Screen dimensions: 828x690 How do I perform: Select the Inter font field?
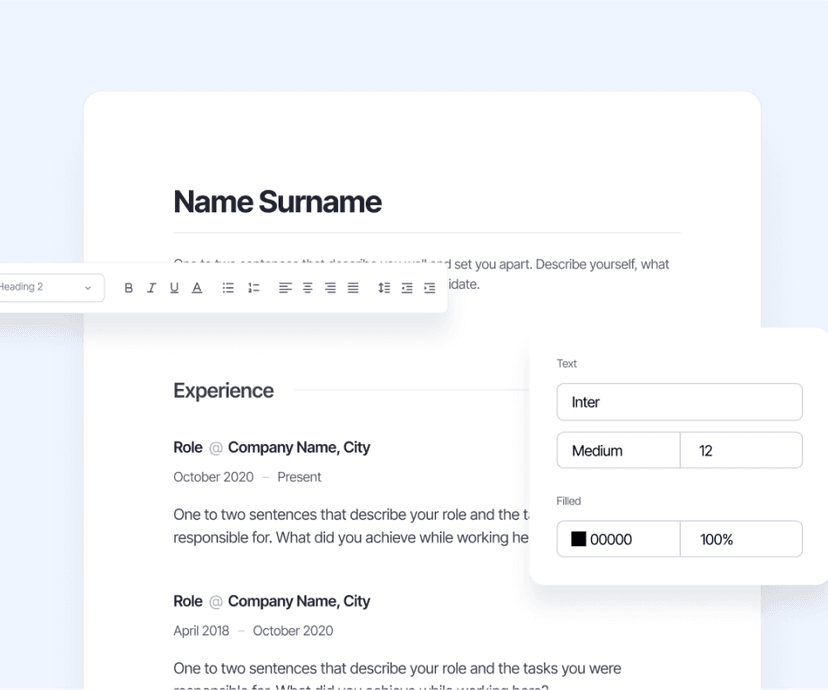pos(679,402)
